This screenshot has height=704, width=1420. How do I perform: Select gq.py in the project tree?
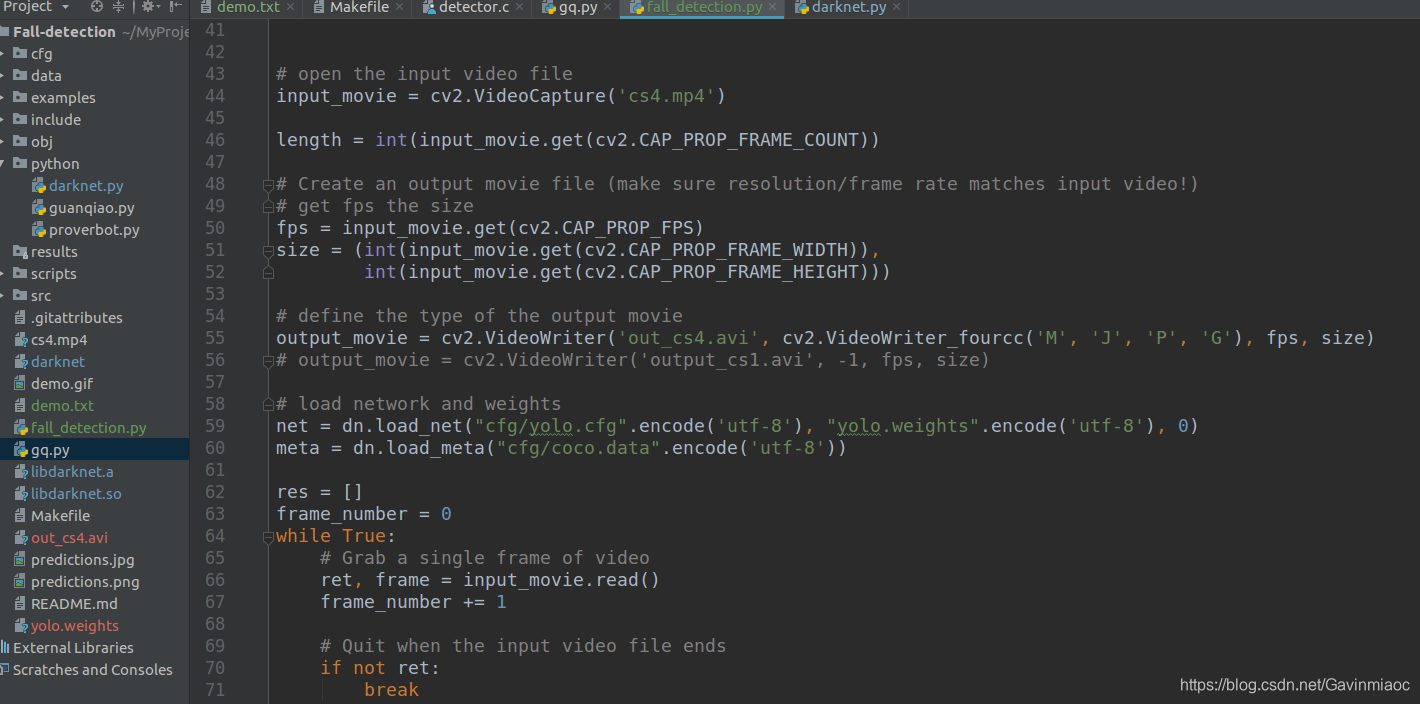(50, 450)
